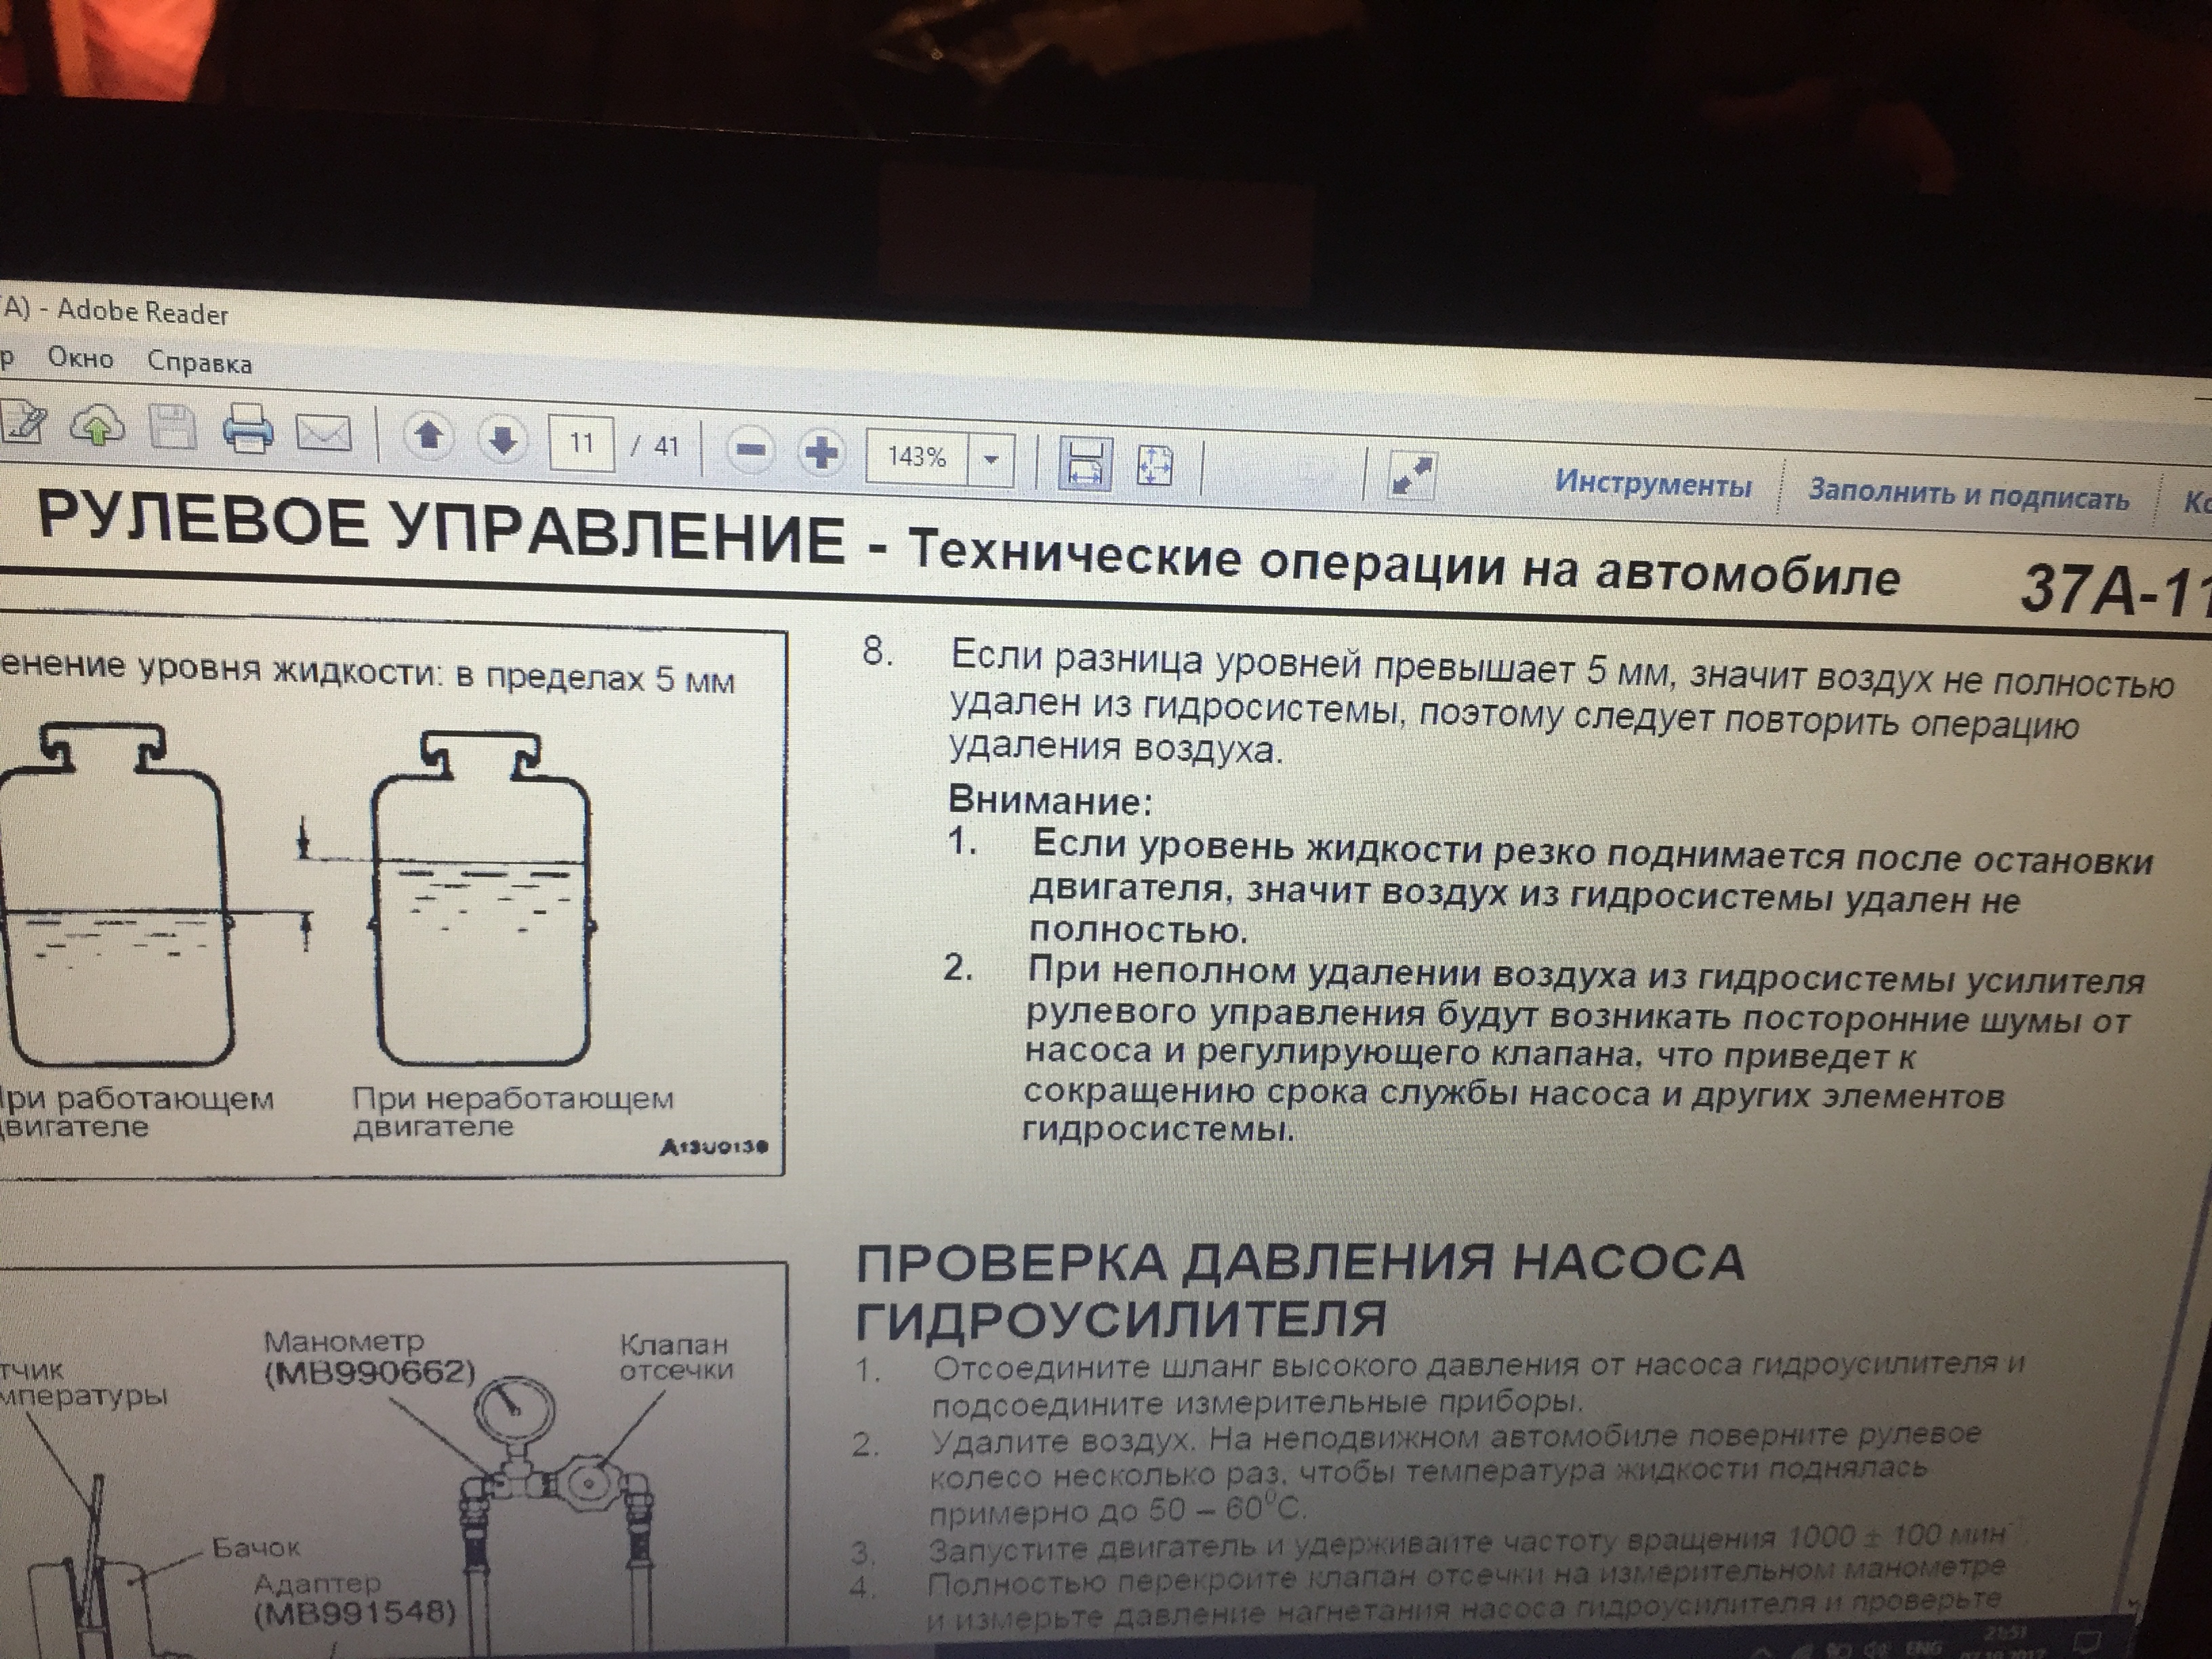Go to next page with down arrow
Screen dimensions: 2212x1659
point(503,439)
